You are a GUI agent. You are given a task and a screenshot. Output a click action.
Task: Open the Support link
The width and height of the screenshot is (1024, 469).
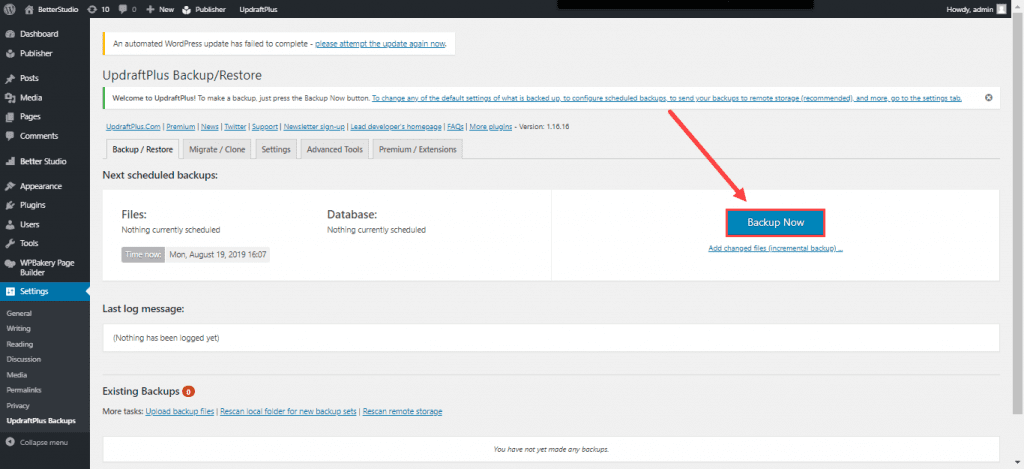(x=265, y=127)
